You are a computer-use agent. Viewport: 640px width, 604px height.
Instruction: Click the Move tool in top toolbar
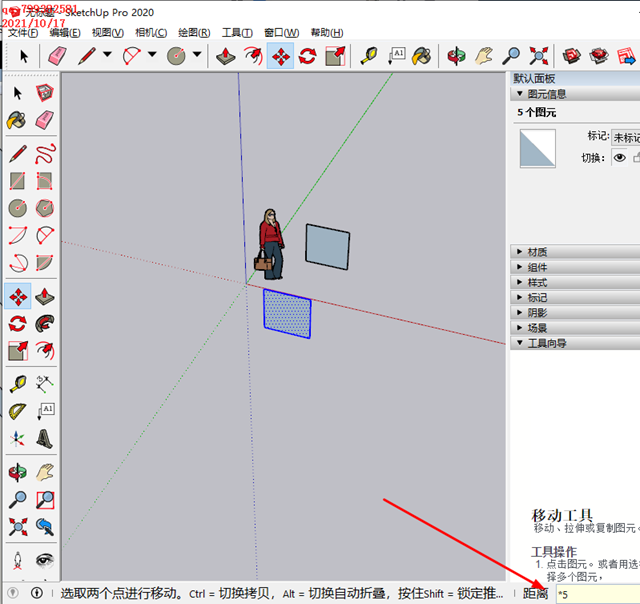[x=280, y=56]
